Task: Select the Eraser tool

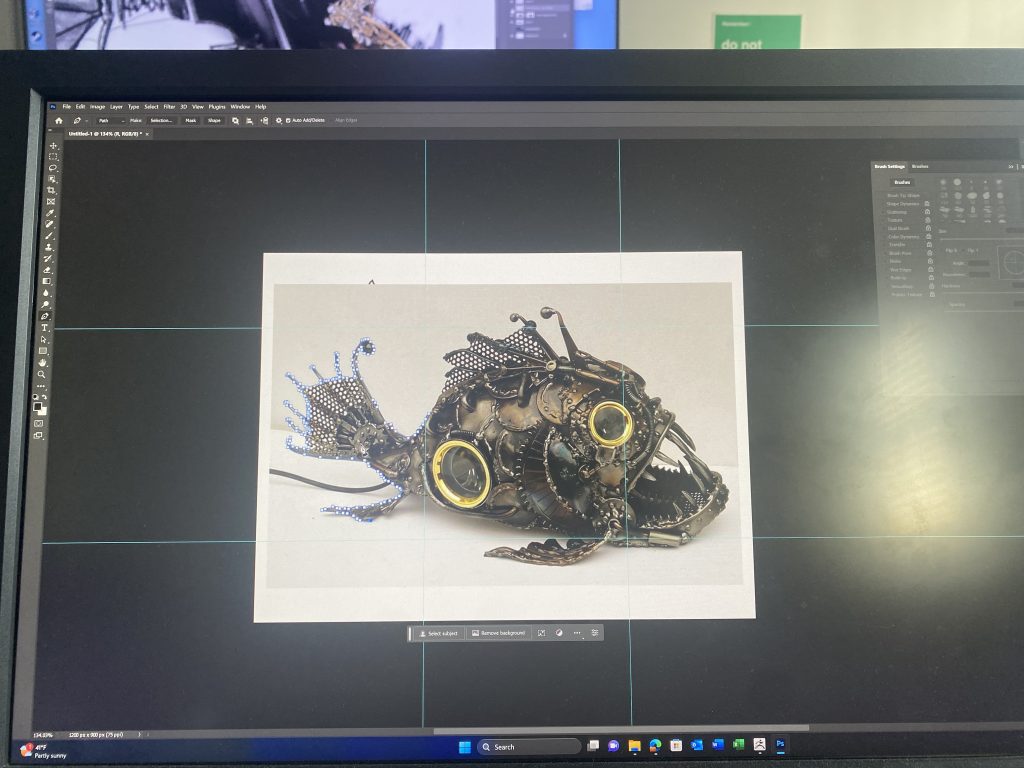Action: [47, 270]
